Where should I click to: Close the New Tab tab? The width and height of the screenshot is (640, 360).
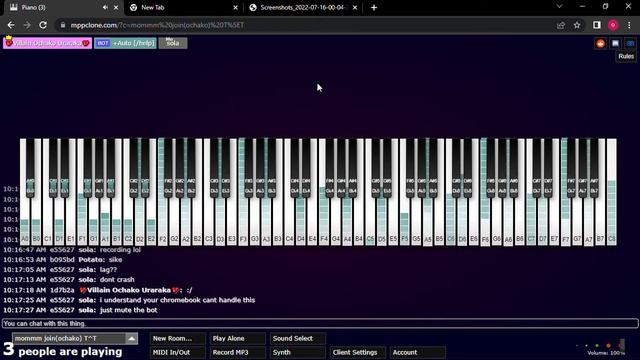pos(236,7)
